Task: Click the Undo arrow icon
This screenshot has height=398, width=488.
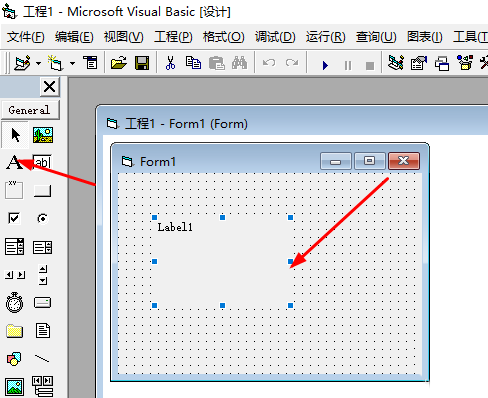Action: click(269, 63)
